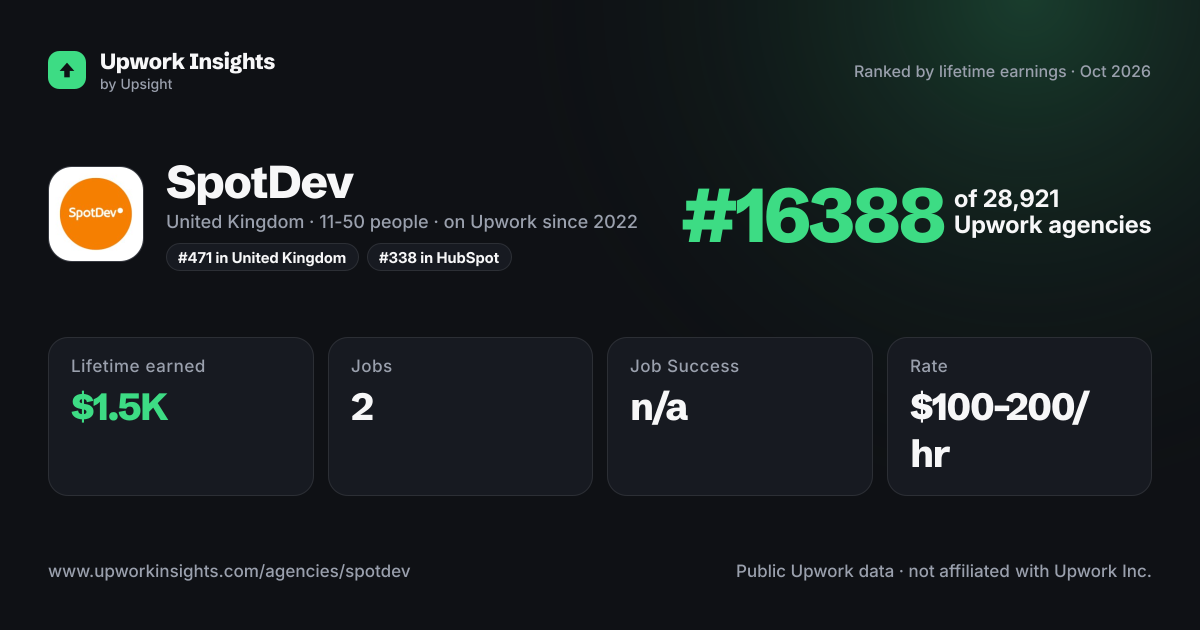Click the SpotDev agency name

click(260, 183)
